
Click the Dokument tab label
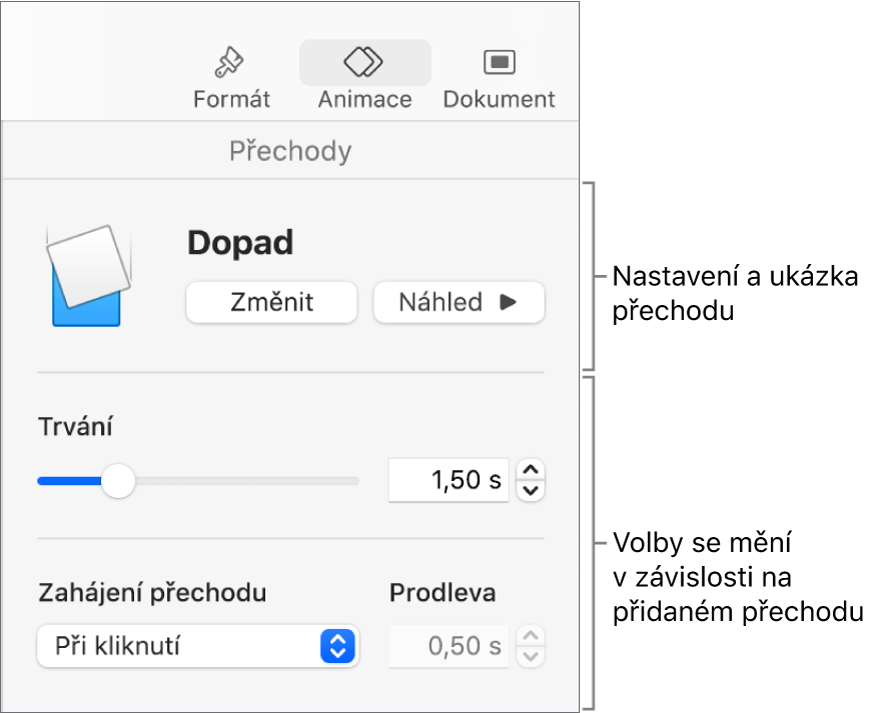click(498, 99)
